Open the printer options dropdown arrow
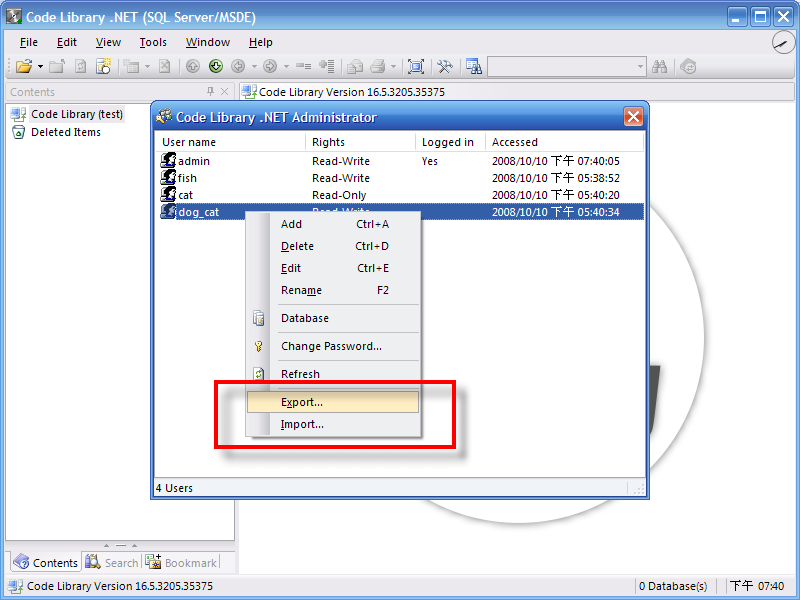Image resolution: width=800 pixels, height=600 pixels. 393,67
